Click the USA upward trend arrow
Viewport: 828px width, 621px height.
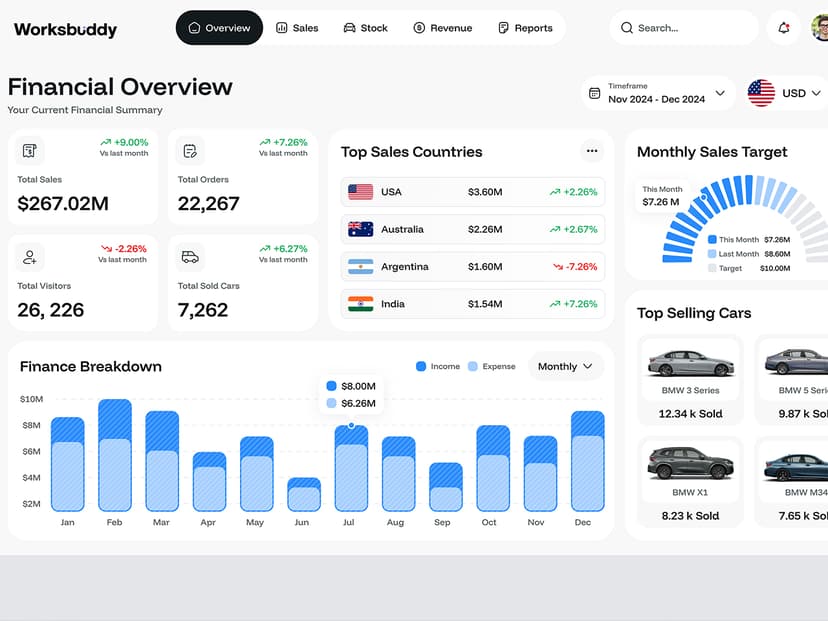[x=554, y=192]
